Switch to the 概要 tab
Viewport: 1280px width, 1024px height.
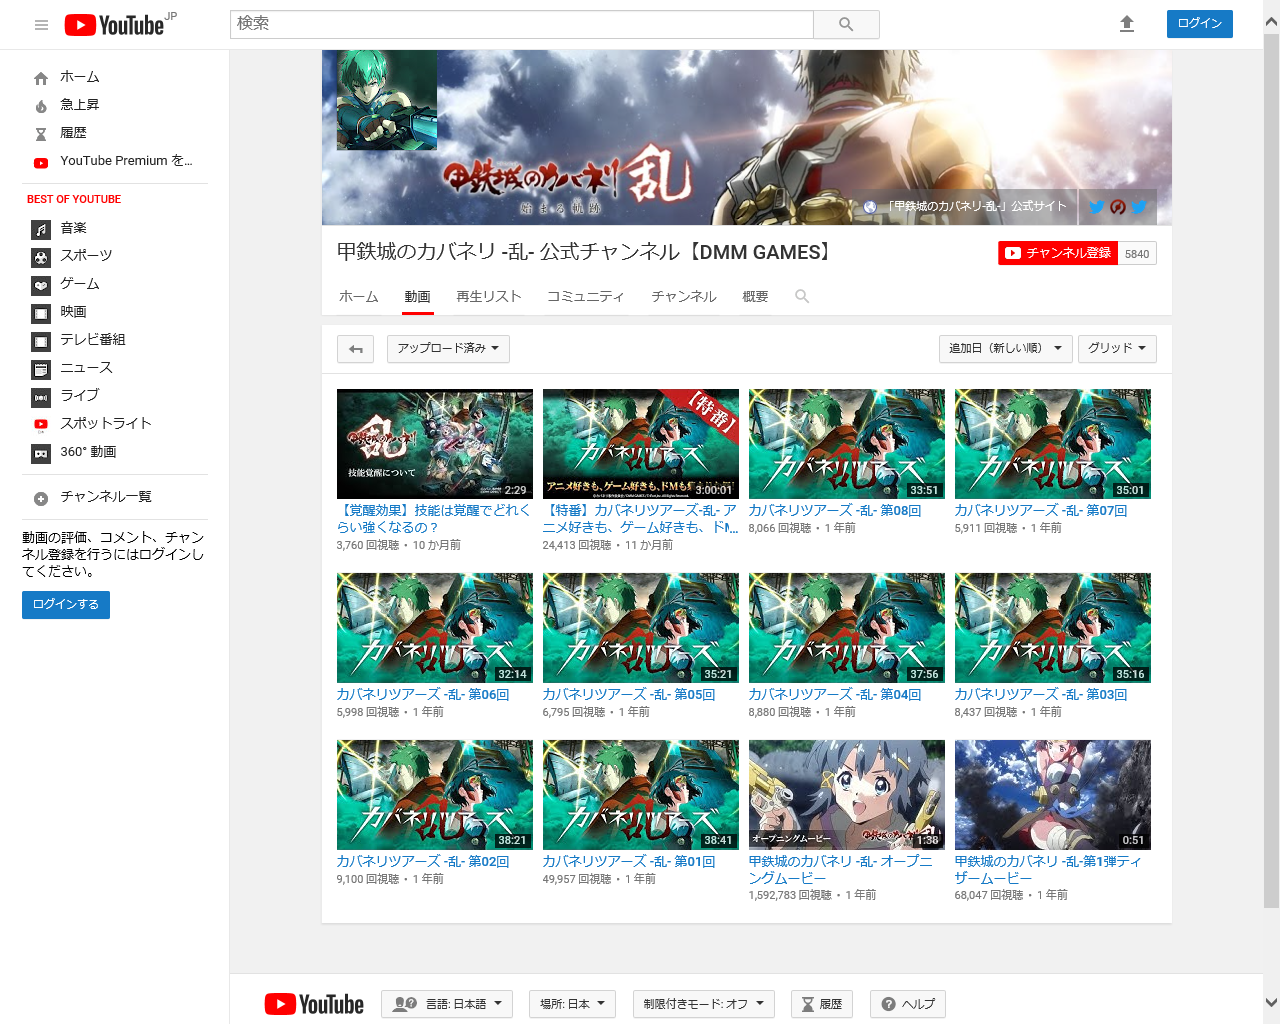(x=755, y=297)
